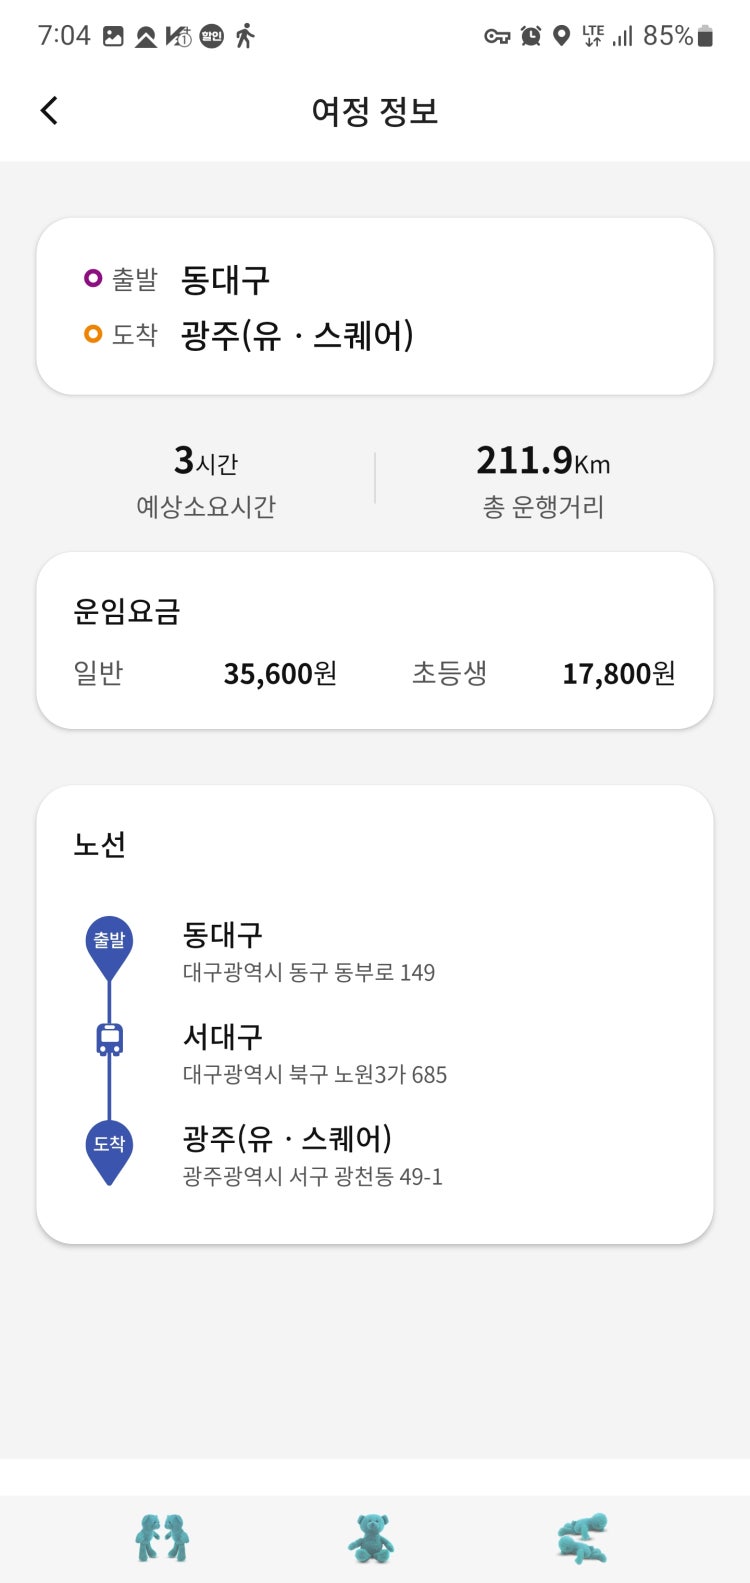This screenshot has height=1583, width=750.
Task: Select 광주(유·스퀘어) arrival route stop
Action: 312,1156
